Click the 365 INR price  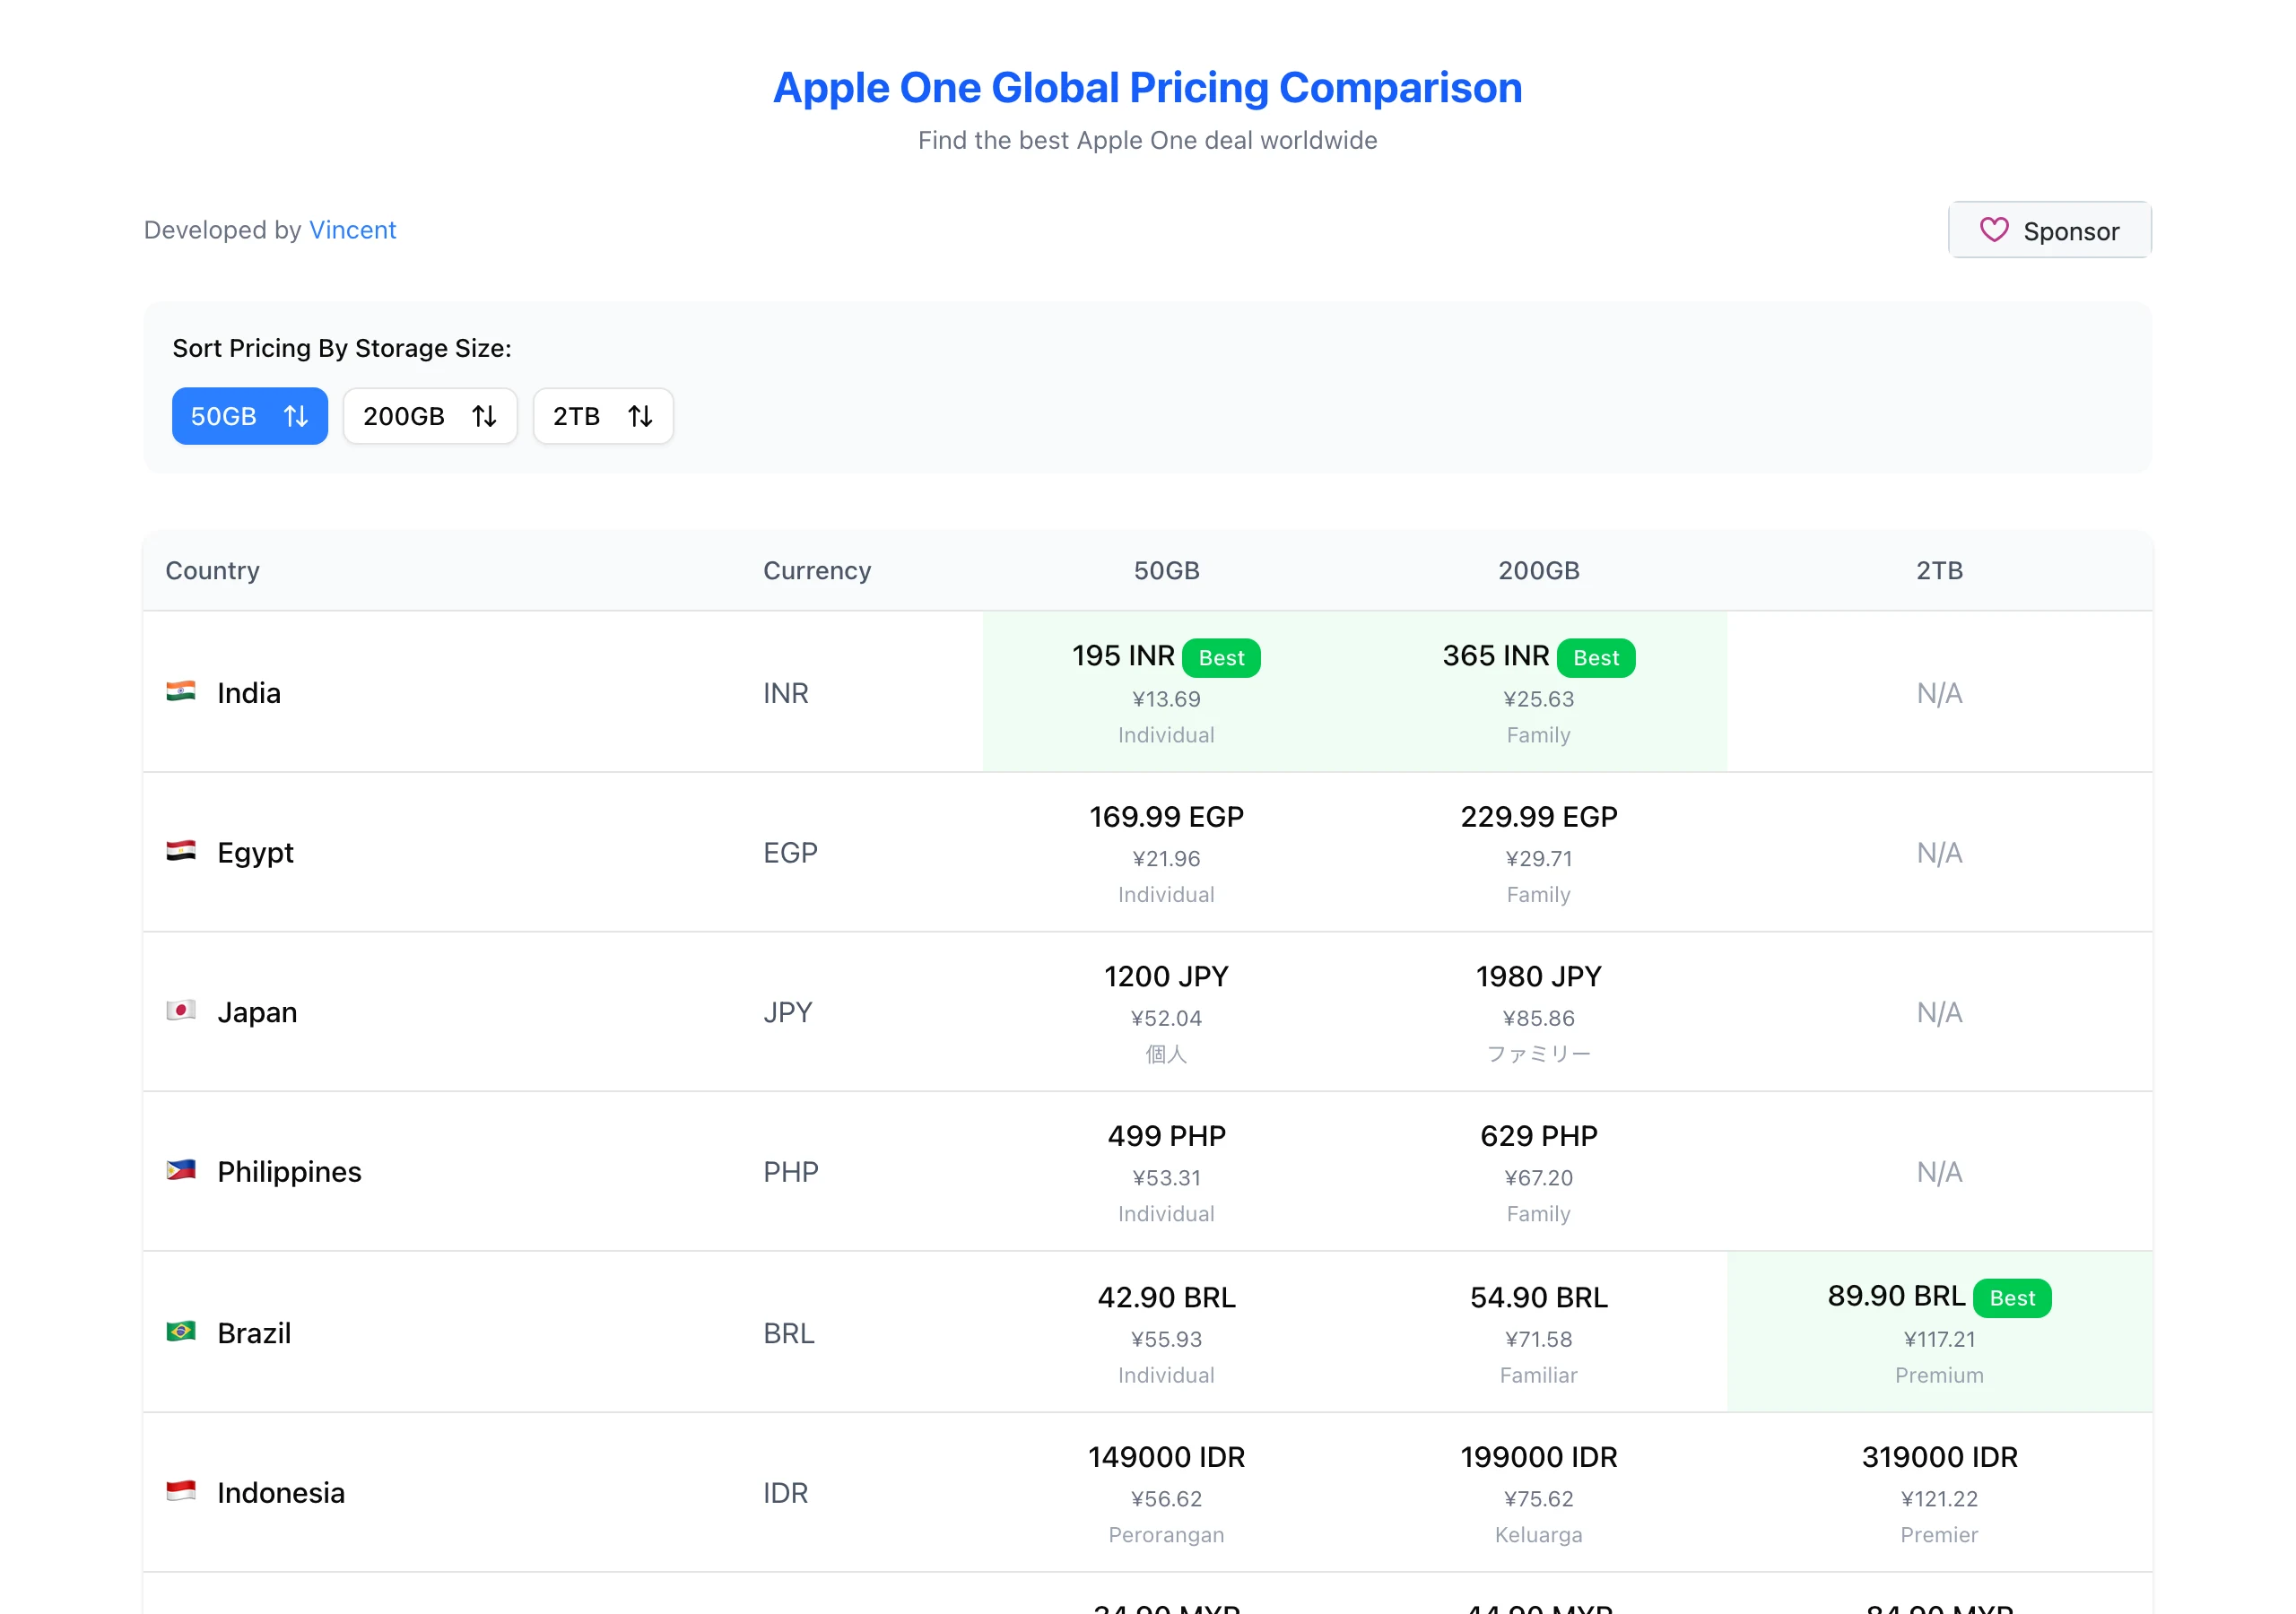click(x=1495, y=656)
